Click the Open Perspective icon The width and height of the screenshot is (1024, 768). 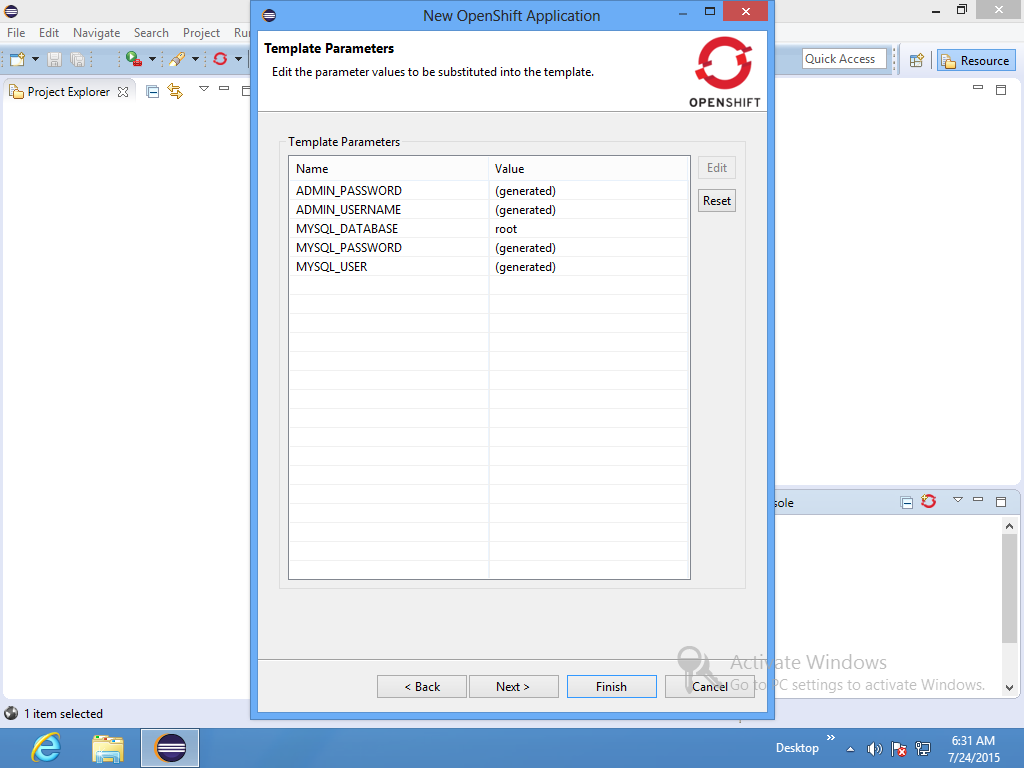tap(916, 60)
